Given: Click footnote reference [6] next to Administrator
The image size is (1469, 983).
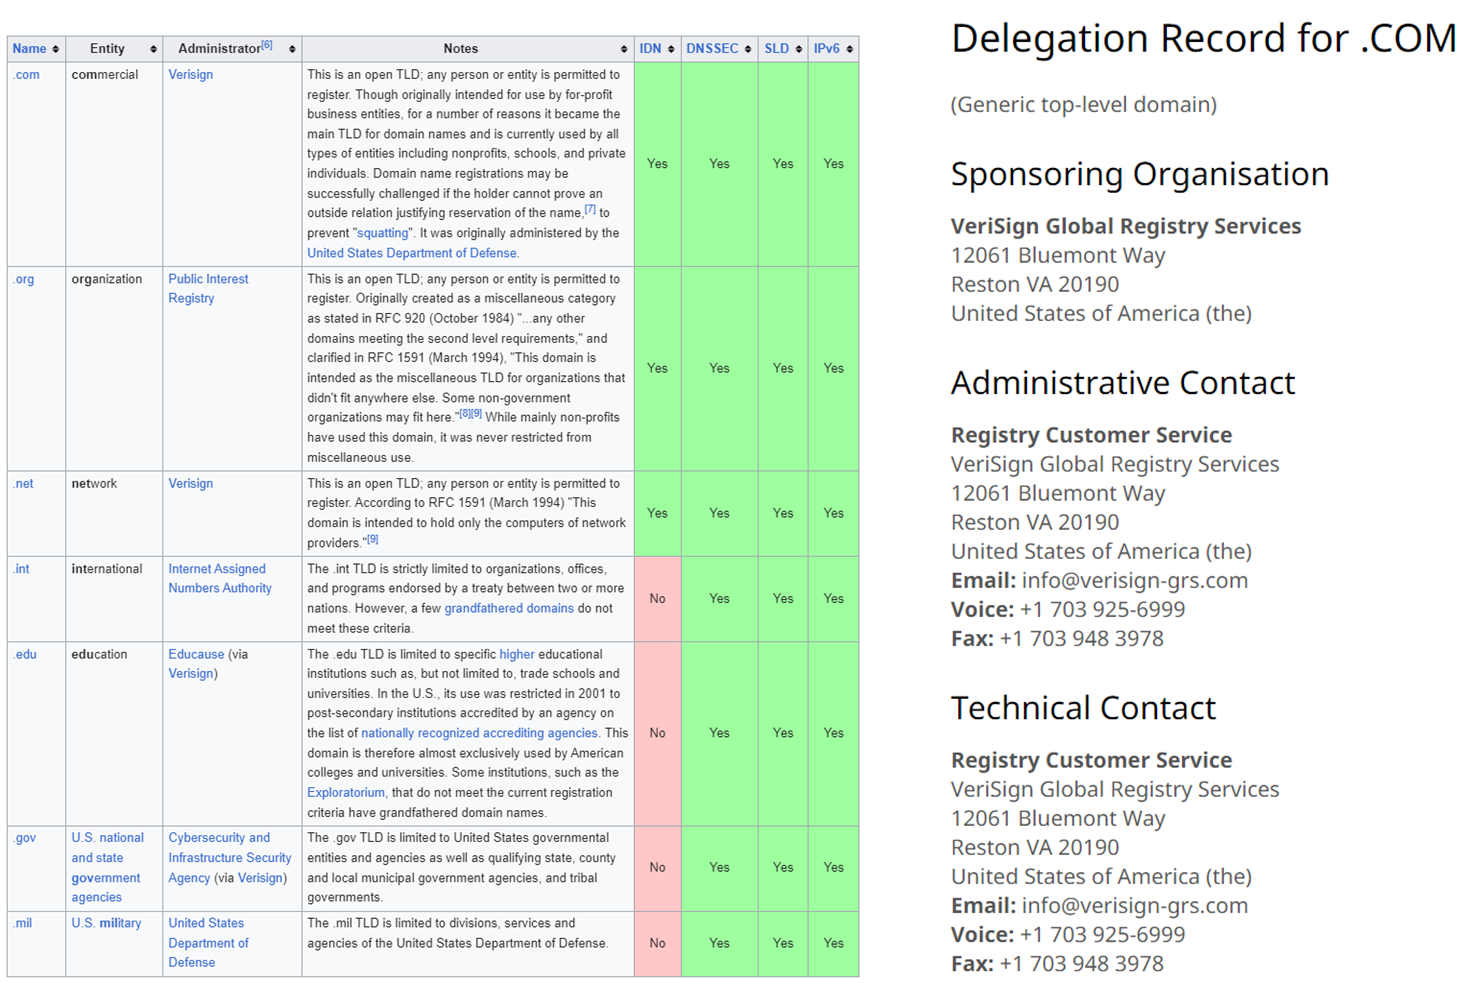Looking at the screenshot, I should pos(267,45).
